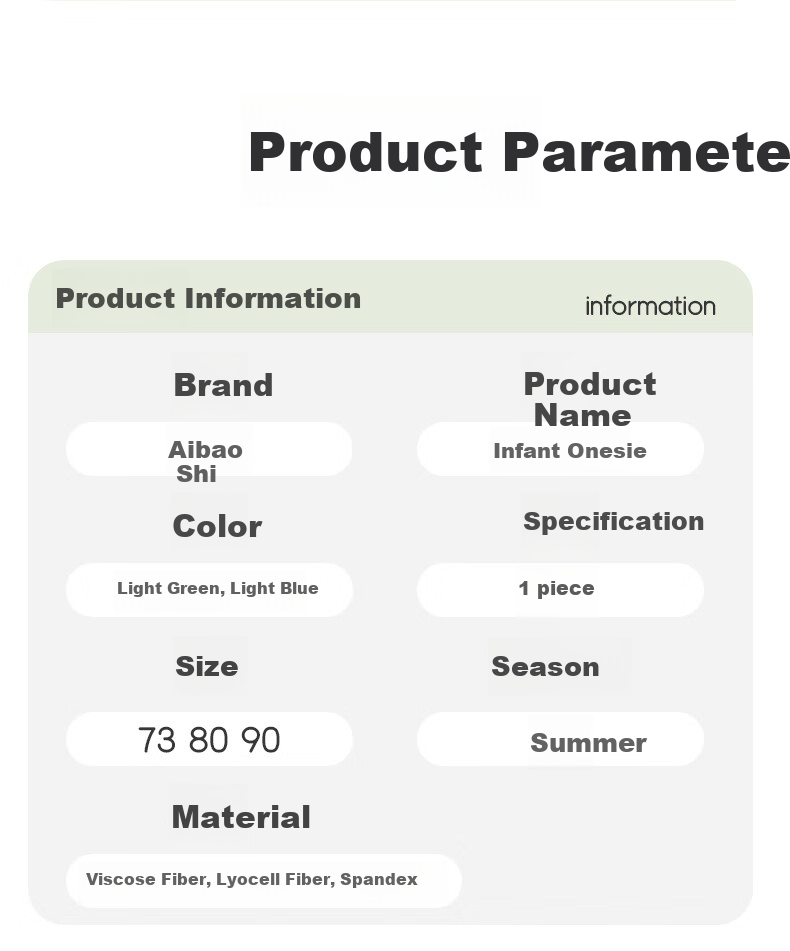Click the Size label
Viewport: 790px width, 951px height.
[x=207, y=667]
